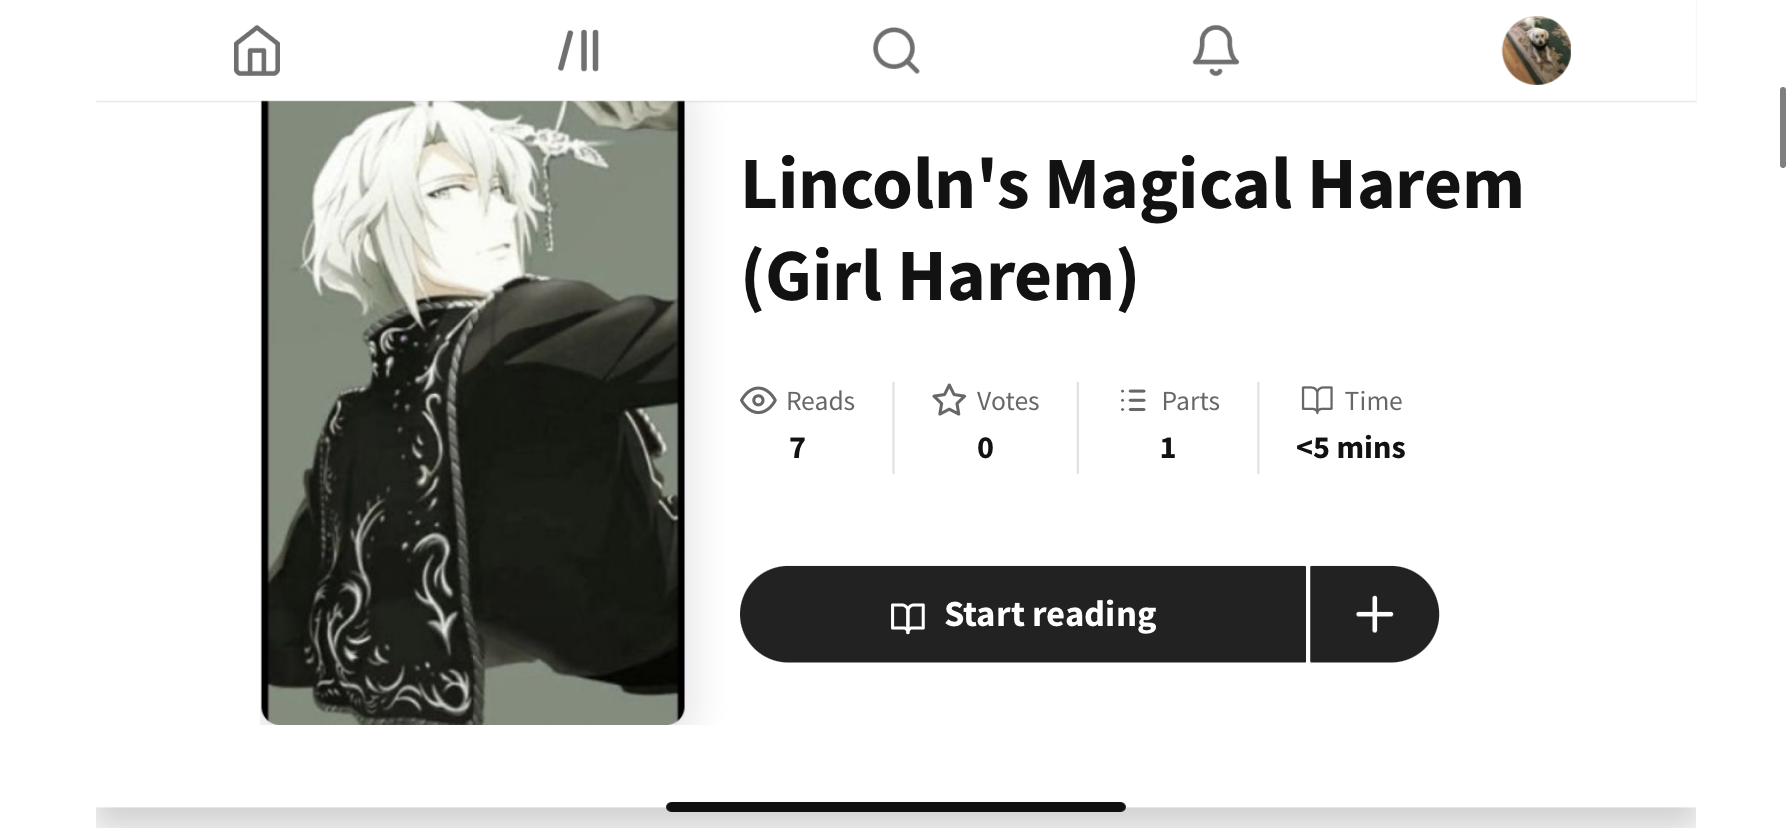Select the Lincoln's Magical Harem title
Viewport: 1792px width, 828px height.
point(1132,230)
